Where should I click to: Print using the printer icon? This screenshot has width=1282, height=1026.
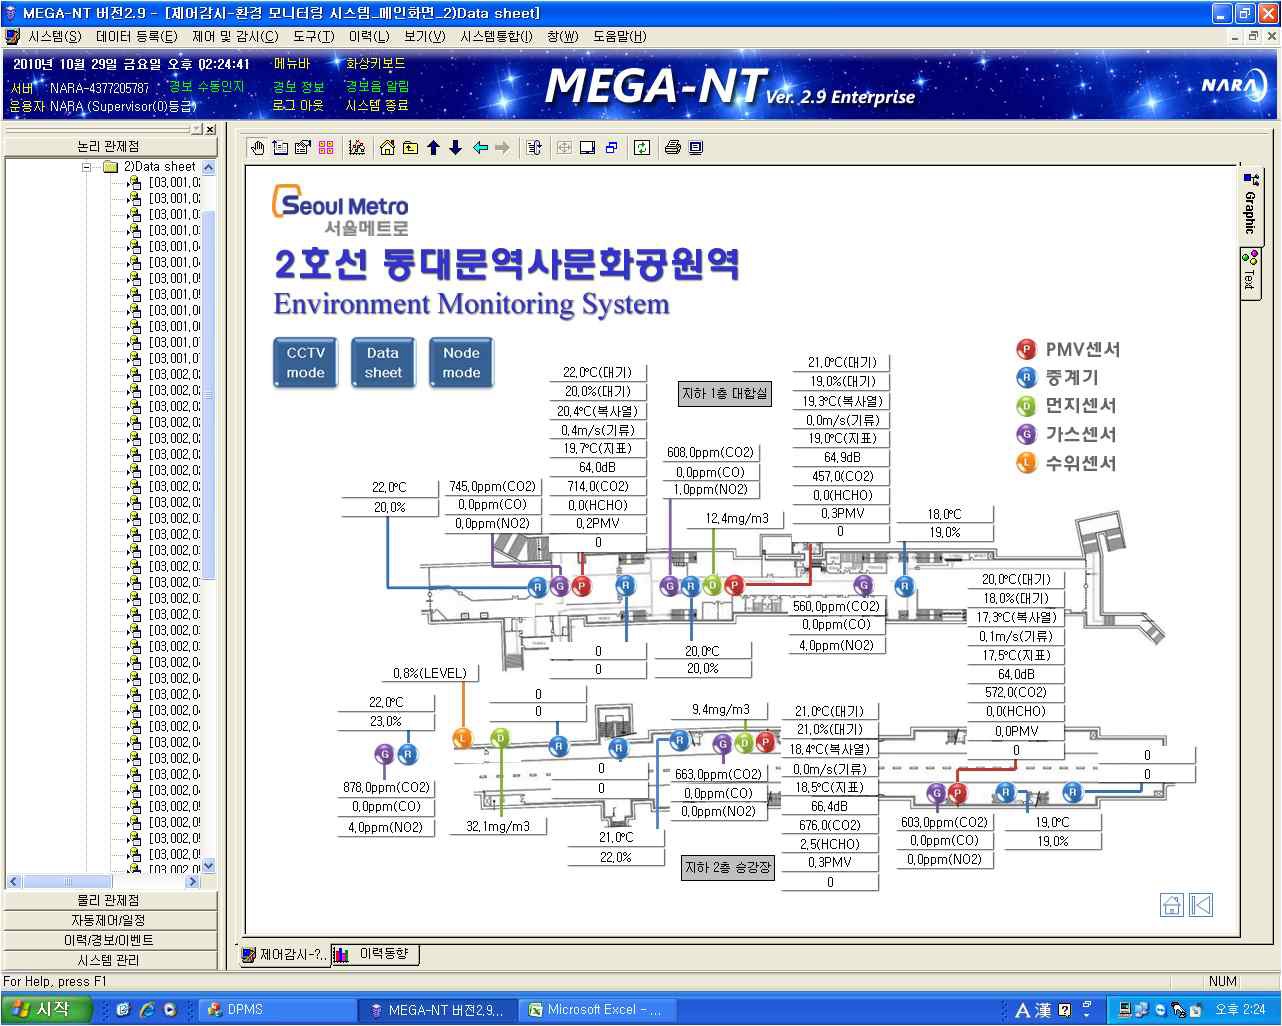tap(673, 148)
